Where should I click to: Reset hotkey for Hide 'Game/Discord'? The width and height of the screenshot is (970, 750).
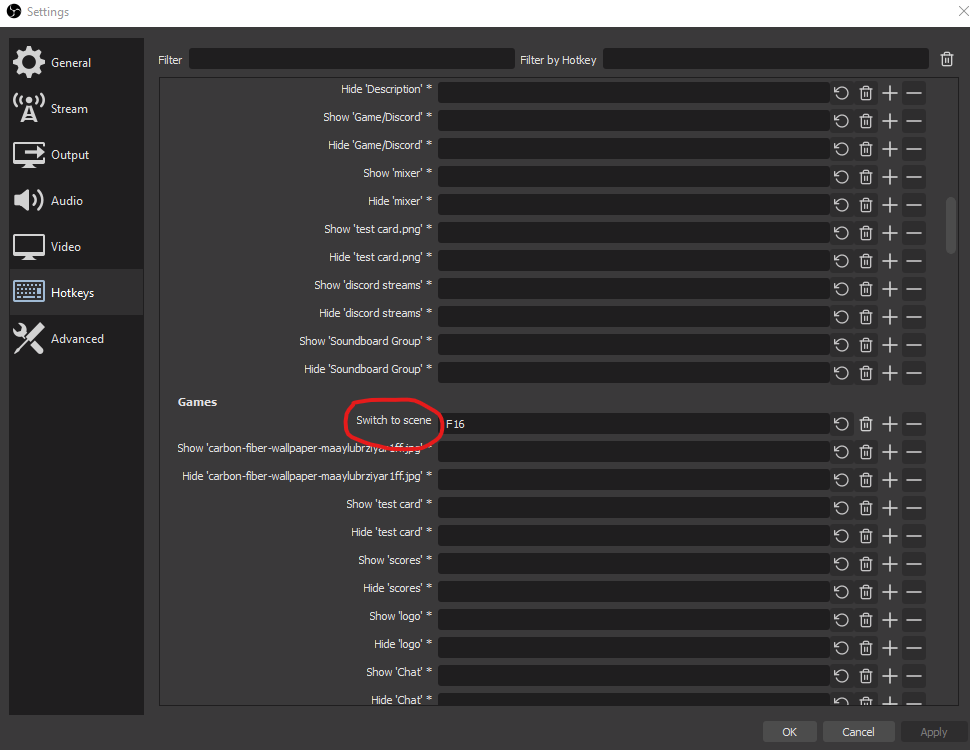tap(841, 149)
